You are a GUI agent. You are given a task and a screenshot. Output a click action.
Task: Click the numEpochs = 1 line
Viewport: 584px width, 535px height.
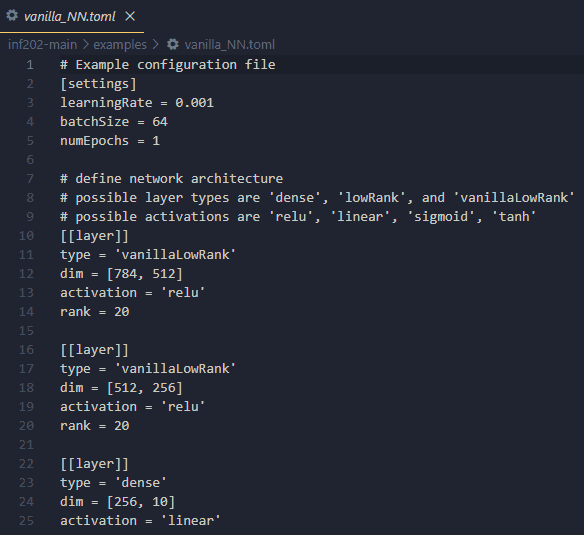tap(110, 141)
